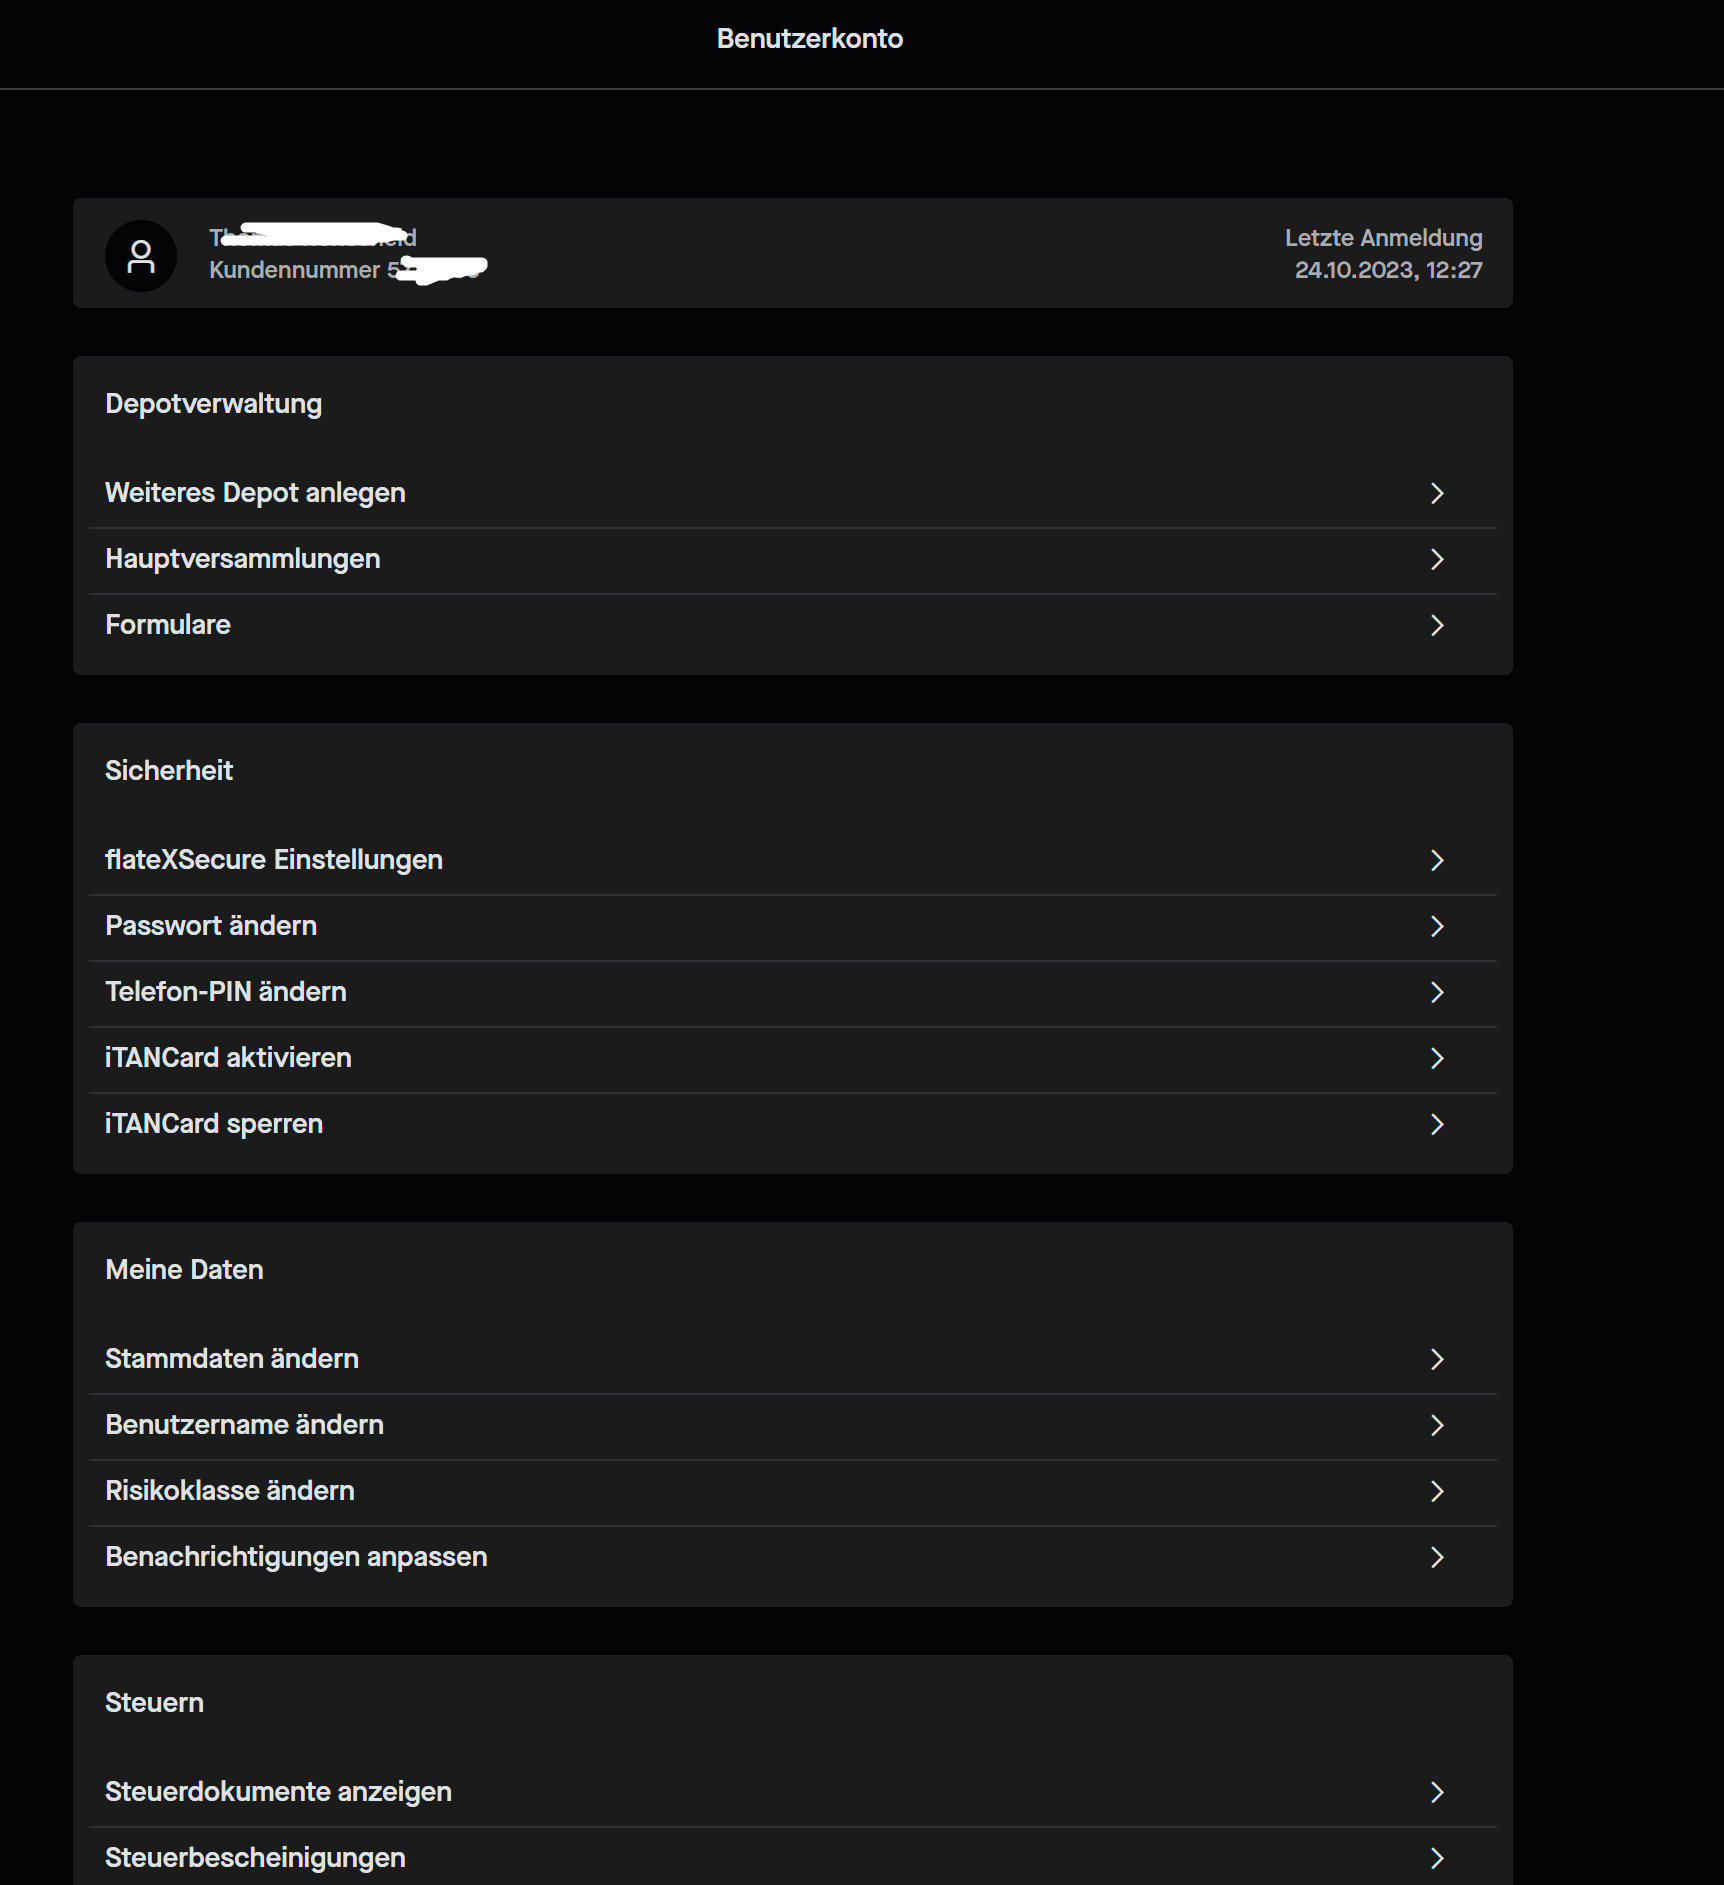
Task: Click chevron for flateXSecure Einstellungen
Action: tap(1437, 860)
